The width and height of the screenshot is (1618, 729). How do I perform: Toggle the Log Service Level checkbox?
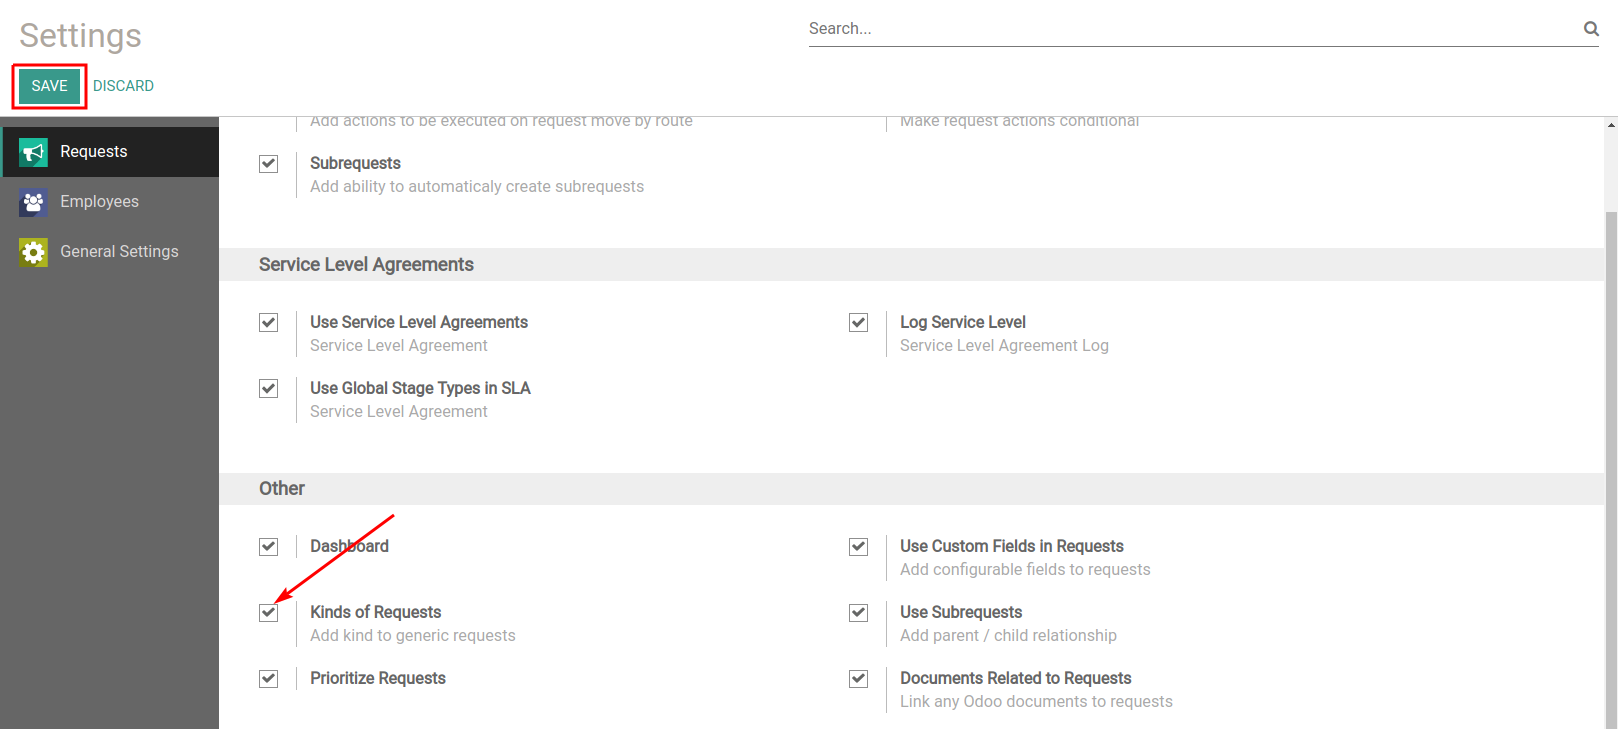click(x=858, y=322)
